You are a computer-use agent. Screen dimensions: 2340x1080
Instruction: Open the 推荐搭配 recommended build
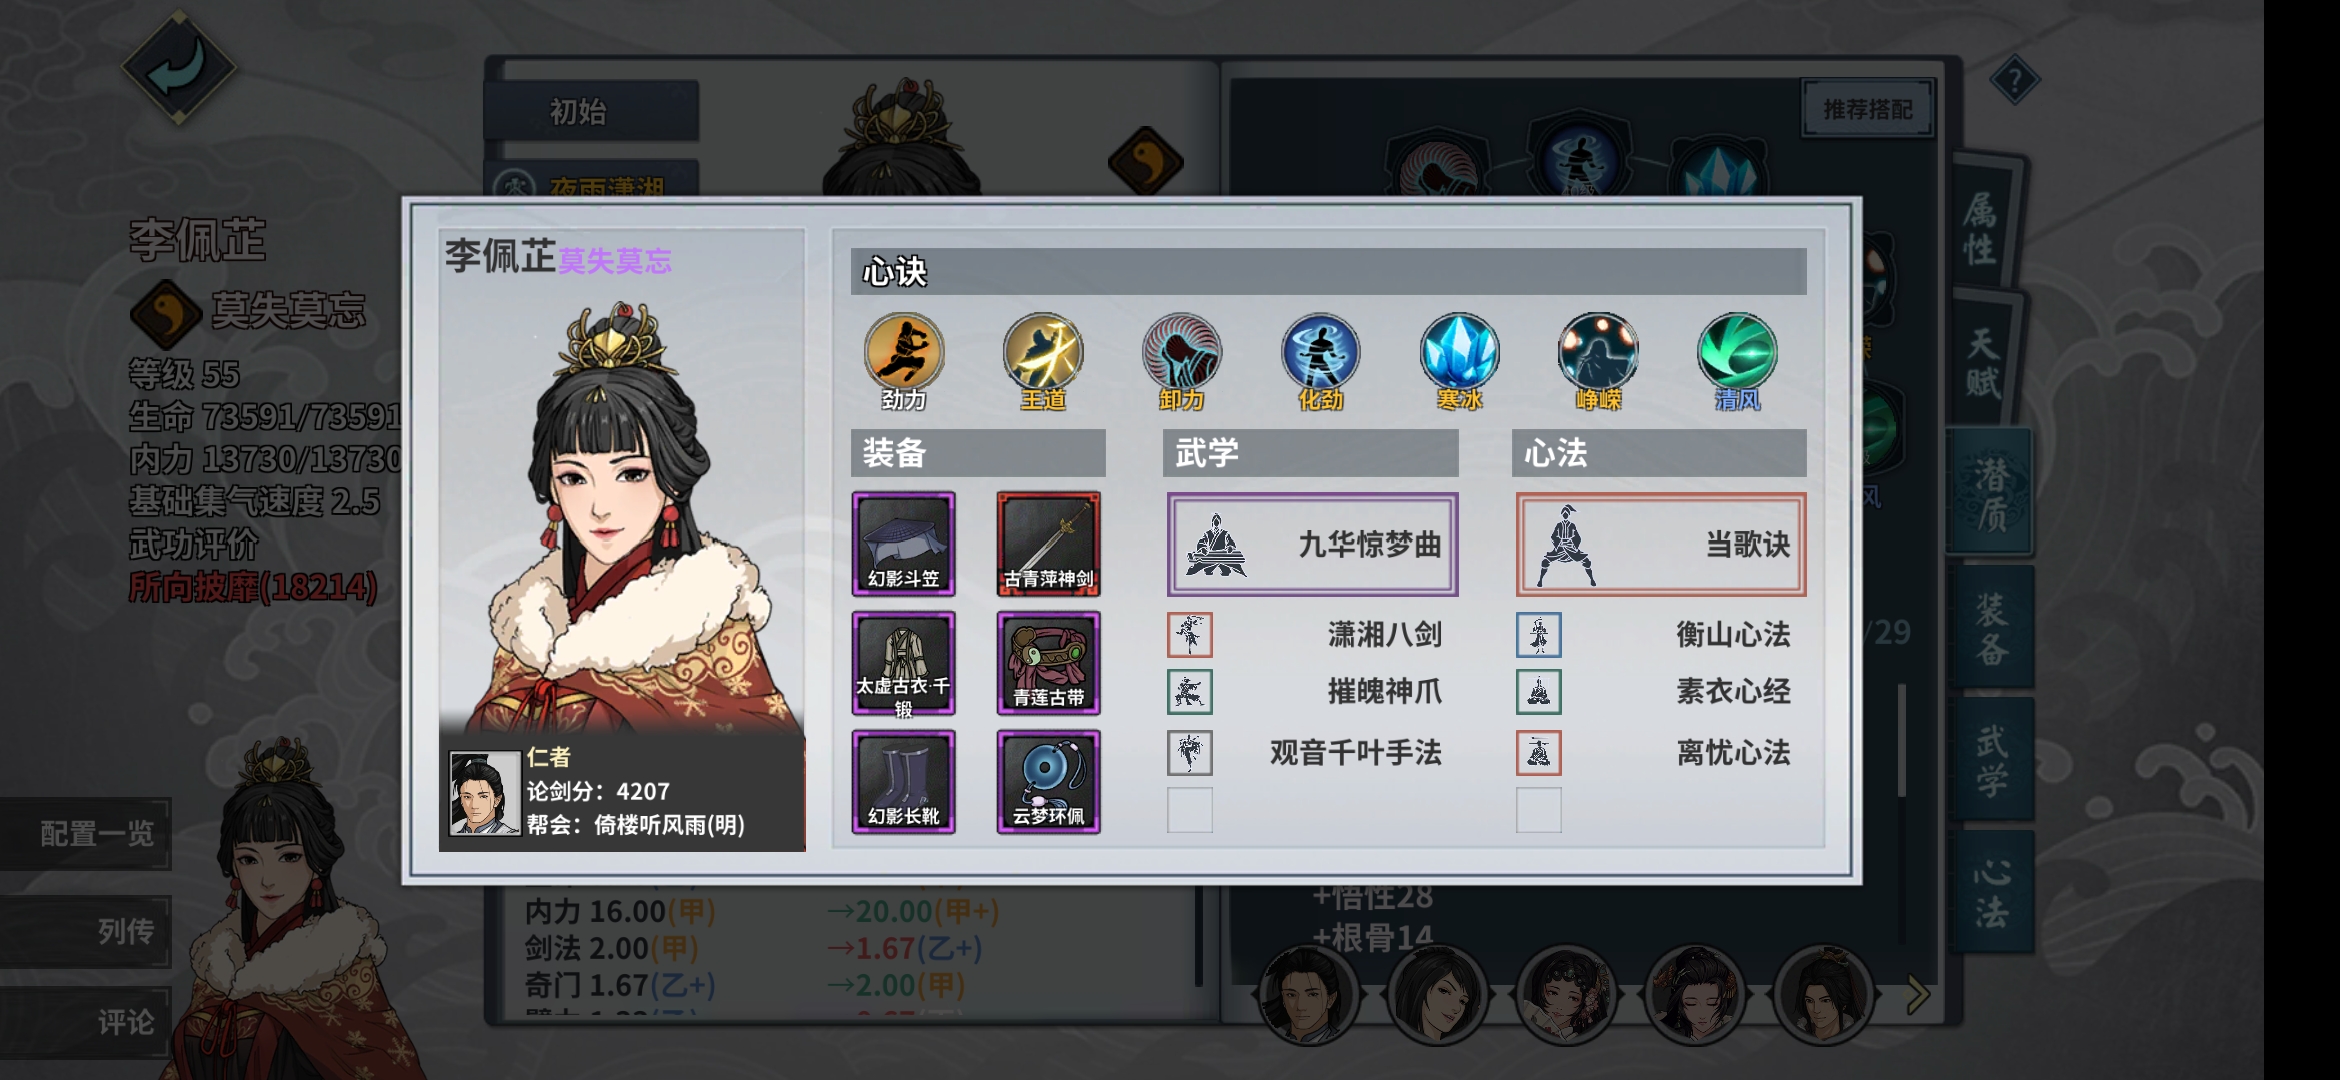pyautogui.click(x=1867, y=109)
